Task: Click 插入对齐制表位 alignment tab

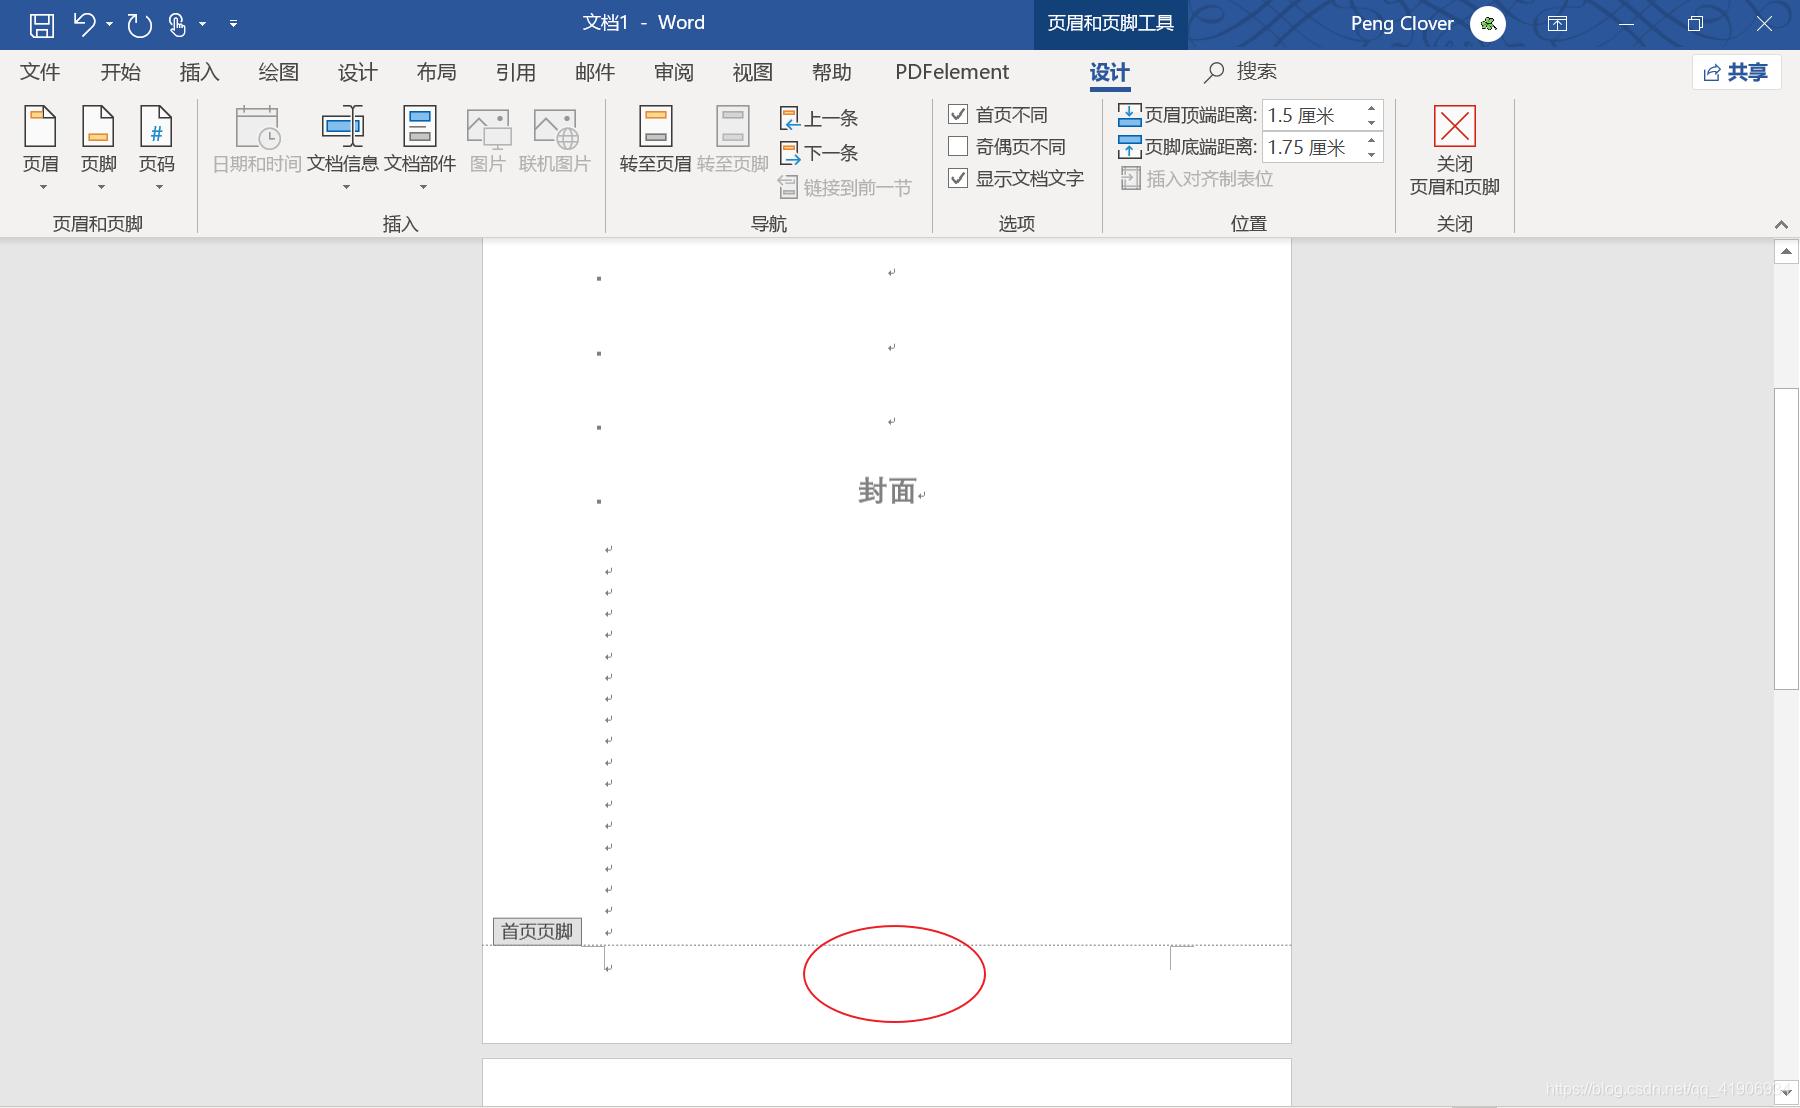Action: click(x=1197, y=179)
